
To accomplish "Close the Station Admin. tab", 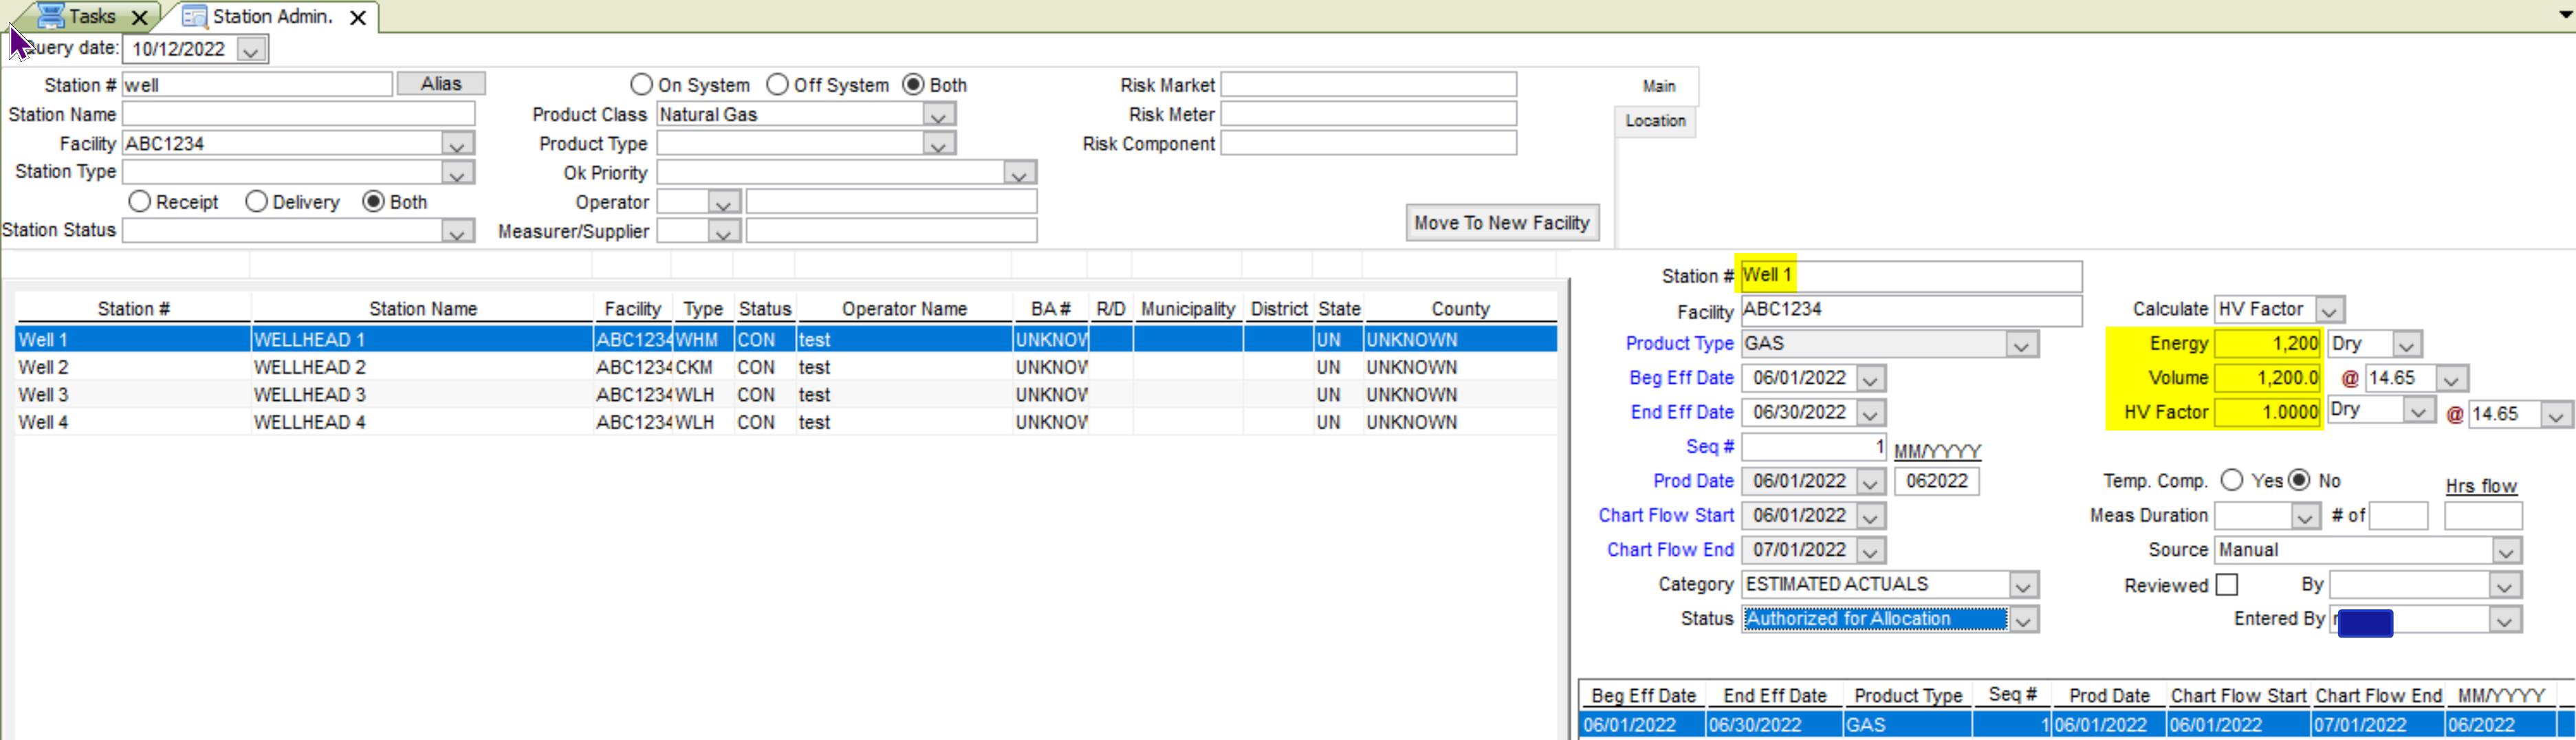I will click(357, 17).
